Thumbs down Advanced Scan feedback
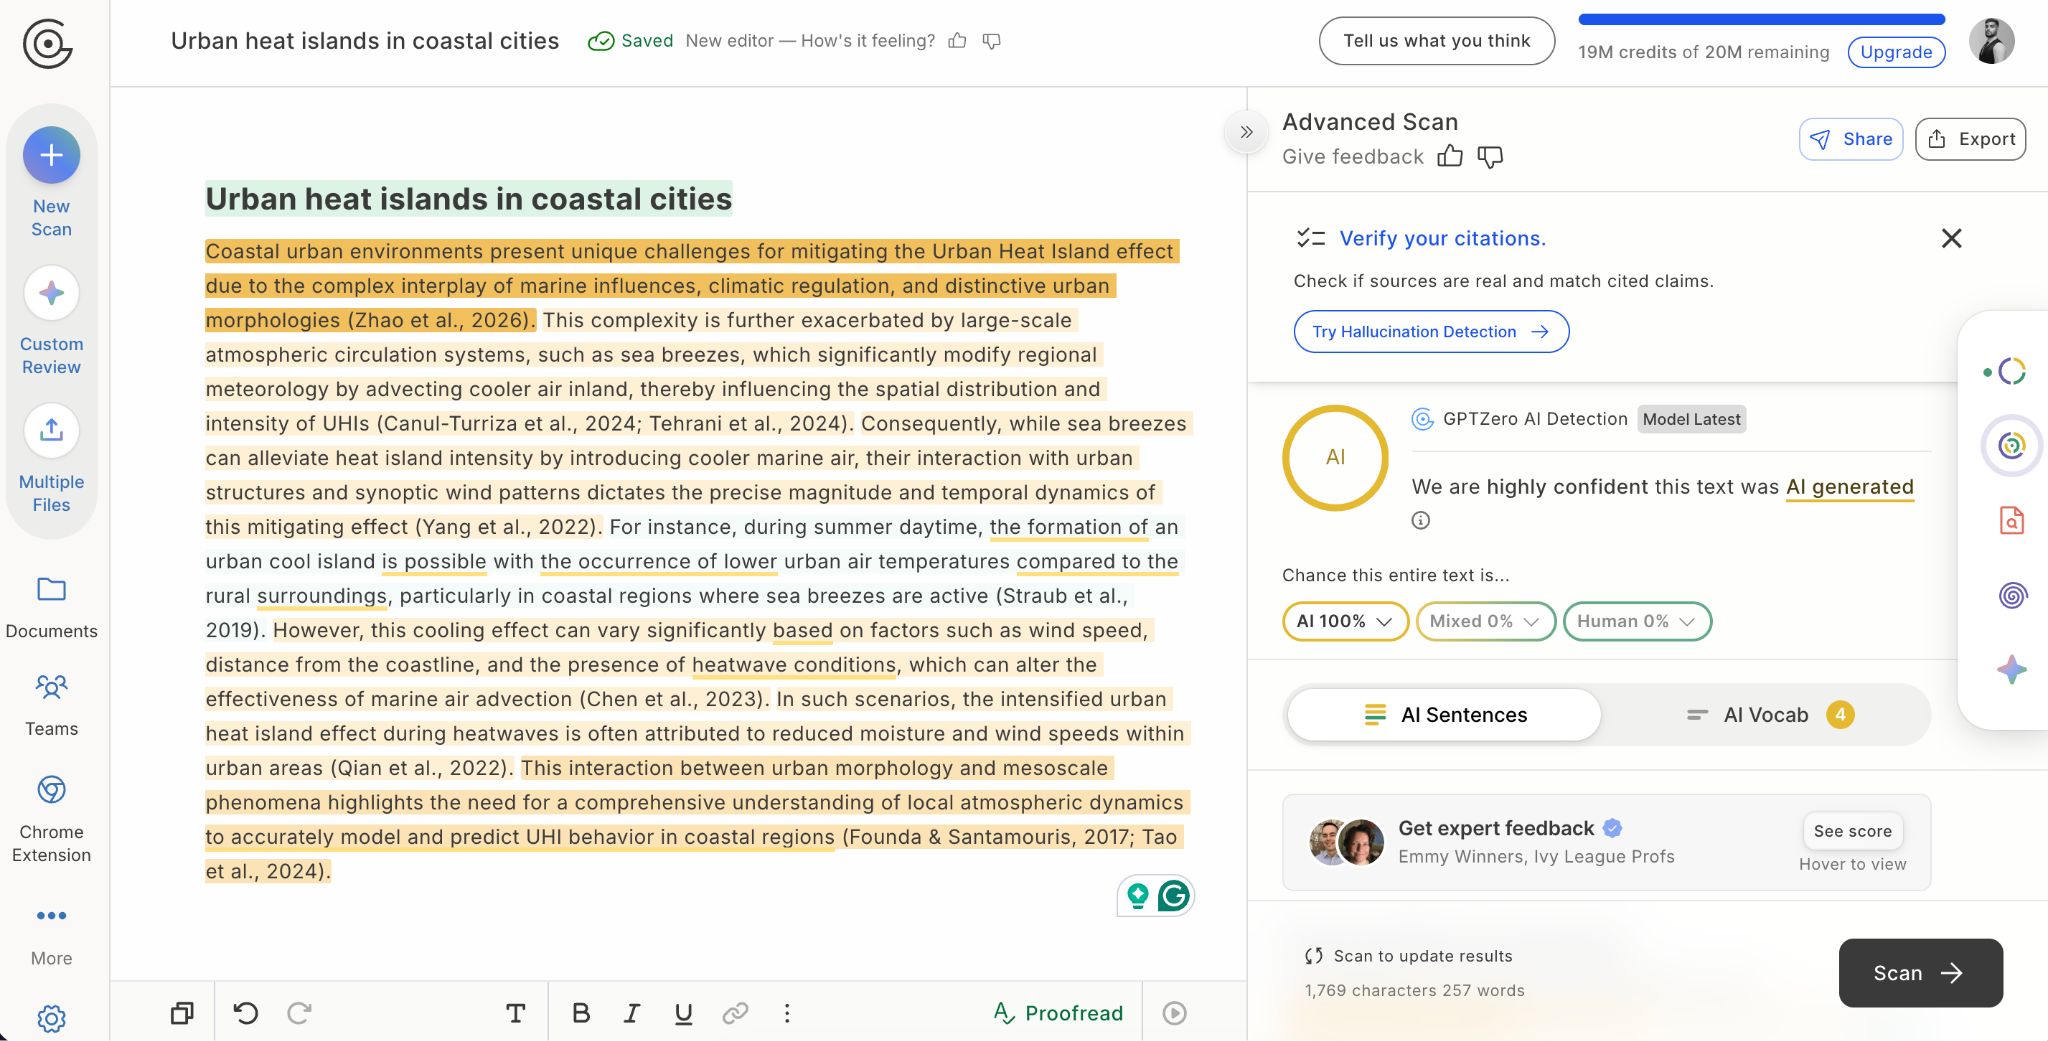Viewport: 2048px width, 1041px height. [x=1490, y=156]
